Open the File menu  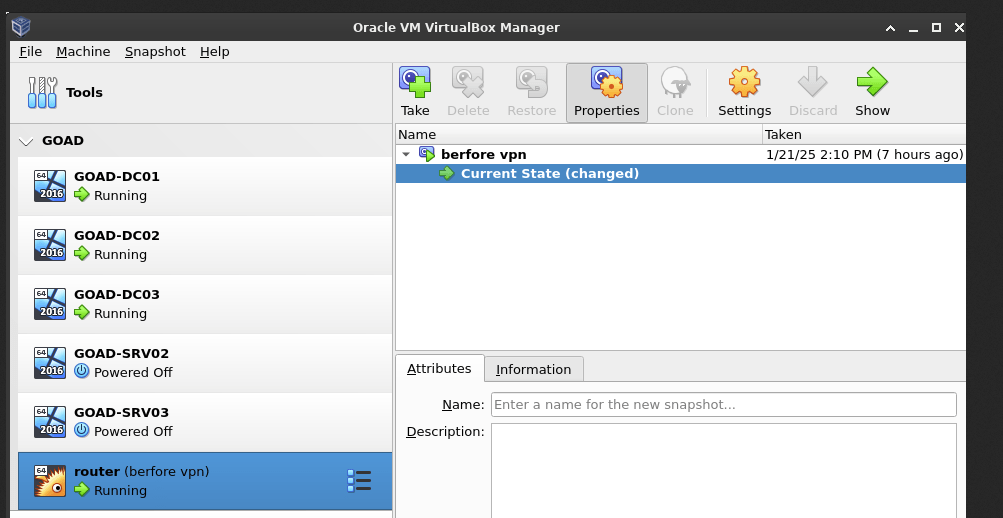30,52
